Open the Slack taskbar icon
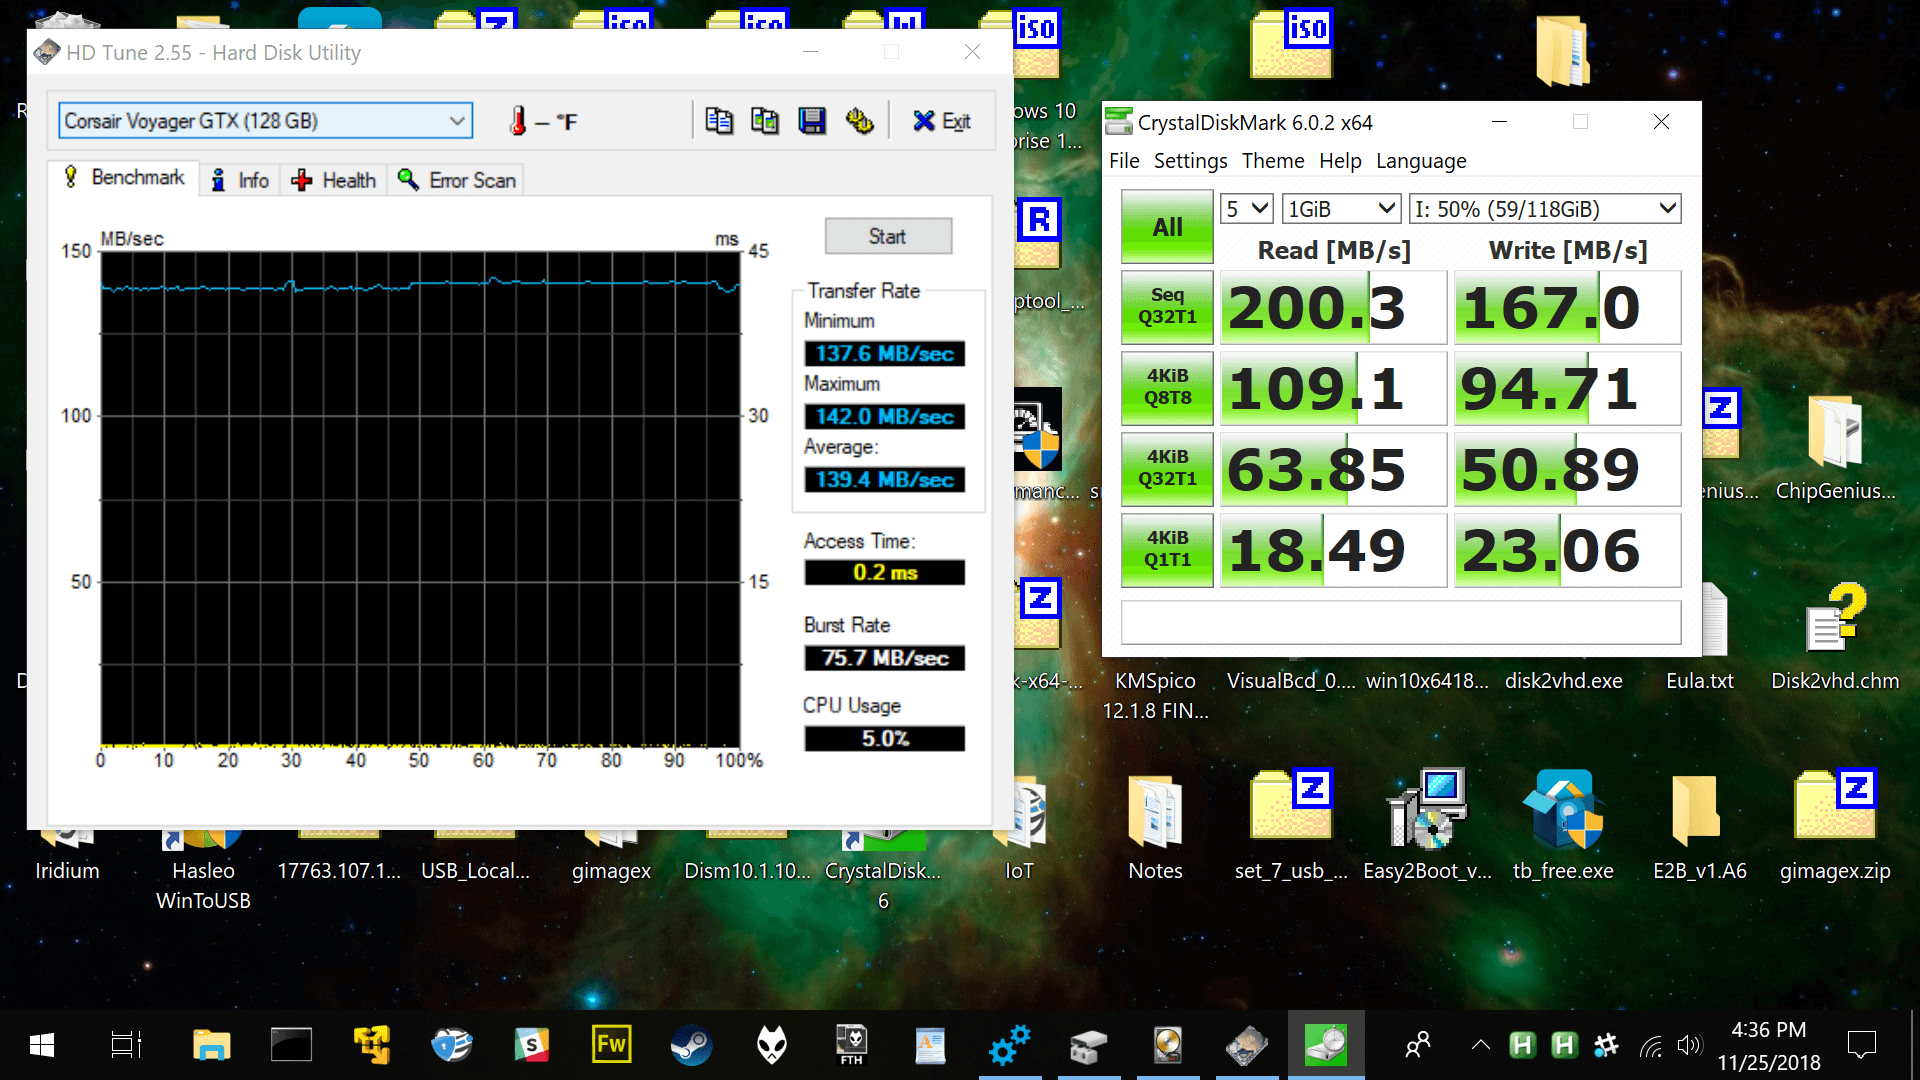This screenshot has width=1920, height=1080. pos(531,1046)
